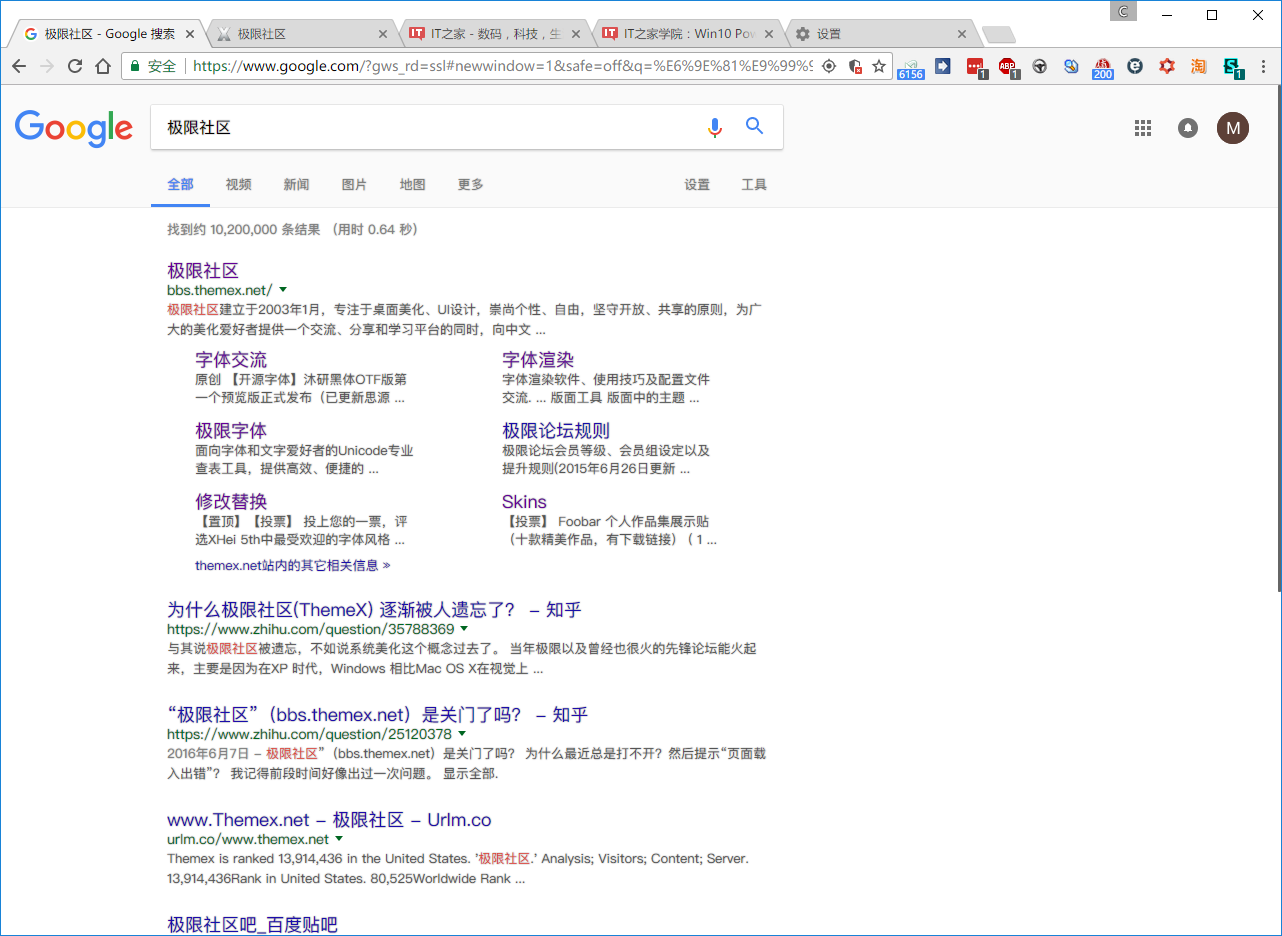Click the blocked shield icon in address bar

pyautogui.click(x=855, y=66)
